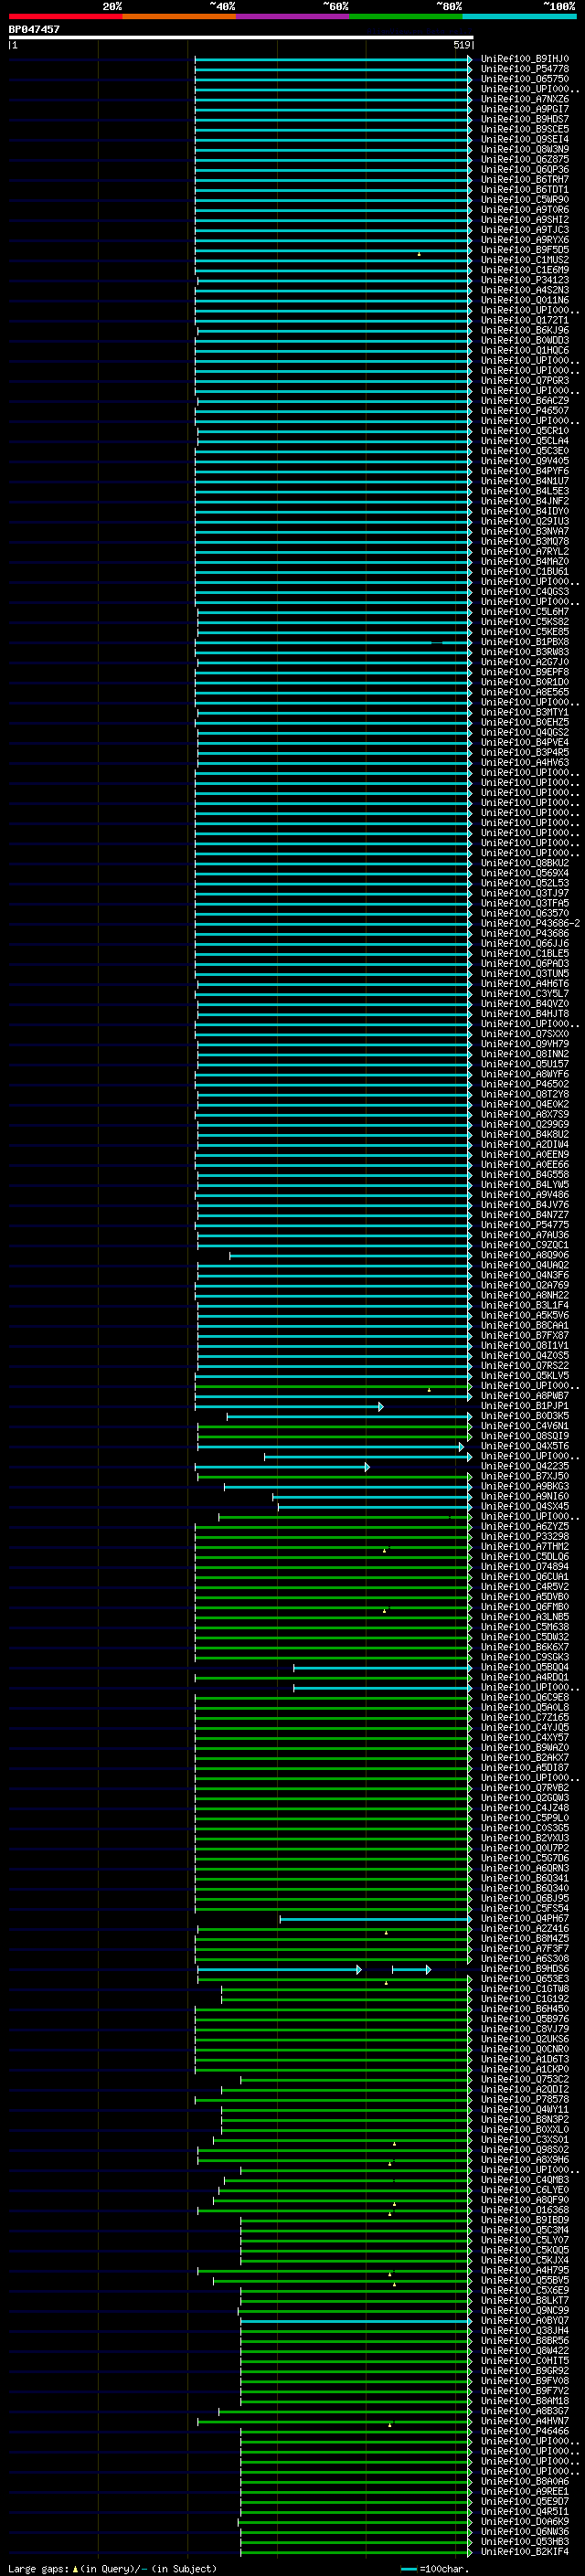The width and height of the screenshot is (585, 2576).
Task: Select hit label UniRef100_C7Z165
Action: (524, 1717)
